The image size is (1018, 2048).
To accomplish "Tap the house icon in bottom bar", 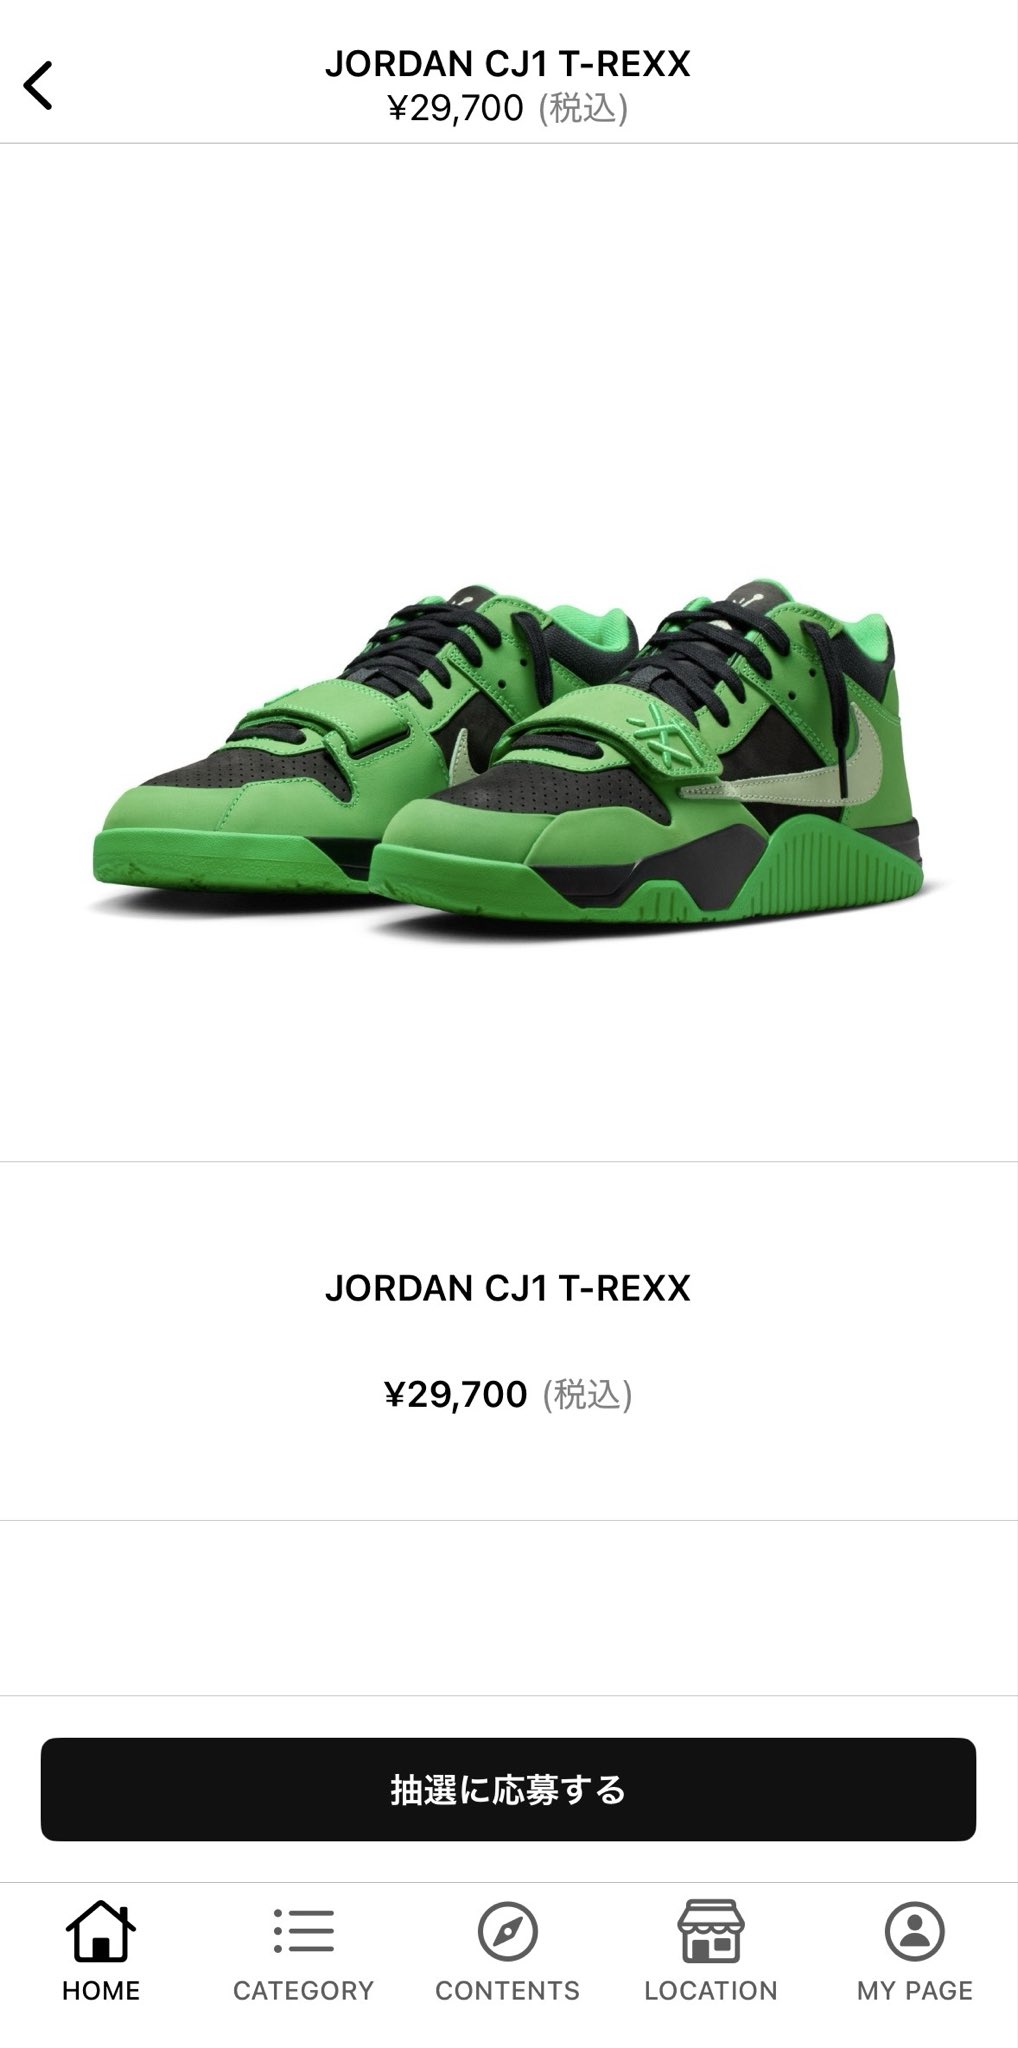I will click(x=101, y=1930).
